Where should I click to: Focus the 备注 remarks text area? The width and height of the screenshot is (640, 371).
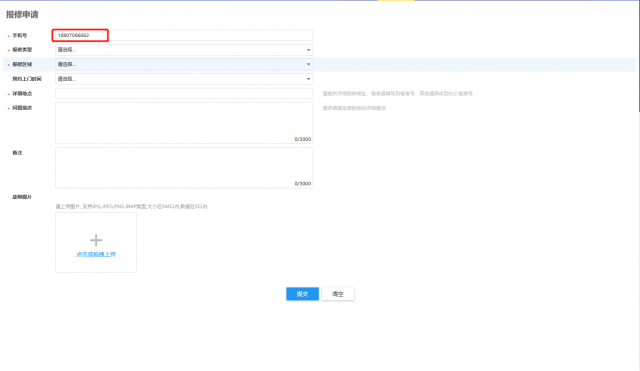pyautogui.click(x=184, y=168)
